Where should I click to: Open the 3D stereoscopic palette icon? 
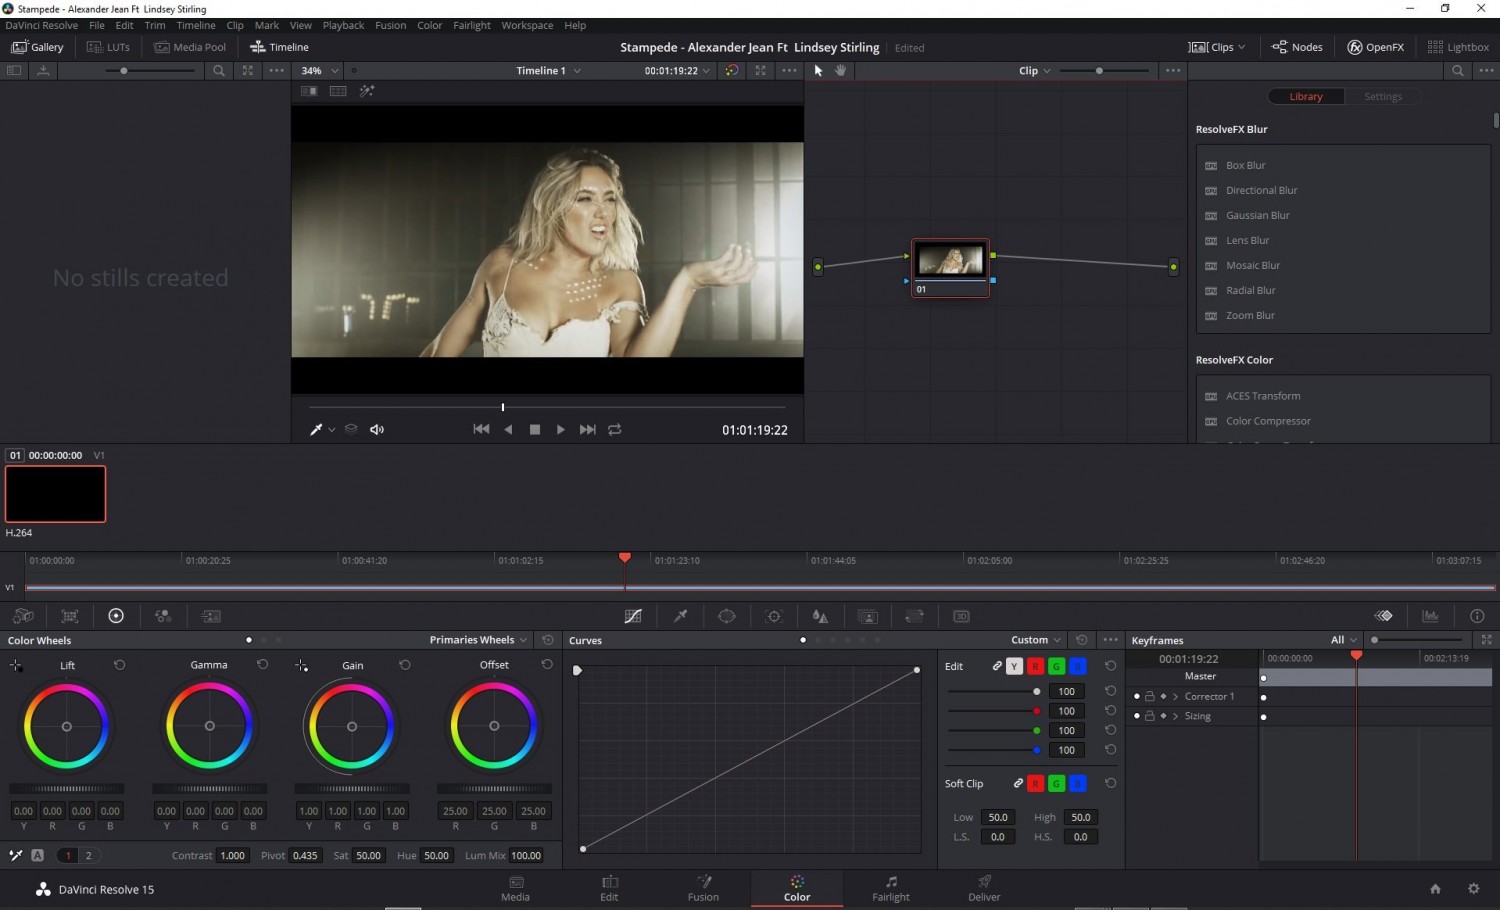click(x=961, y=616)
